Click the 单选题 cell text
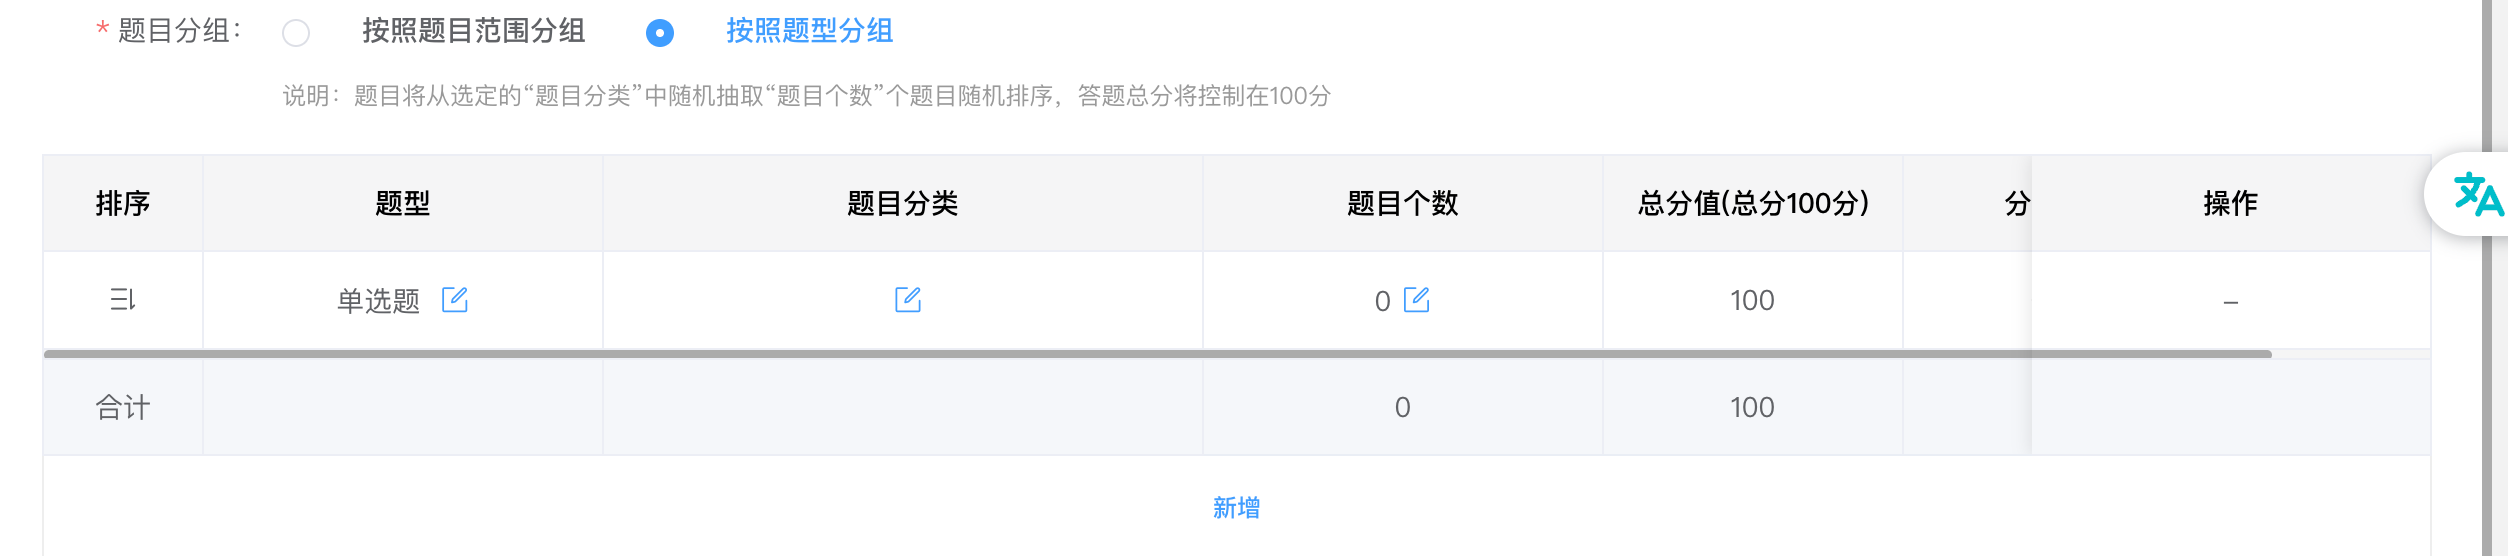 point(378,301)
